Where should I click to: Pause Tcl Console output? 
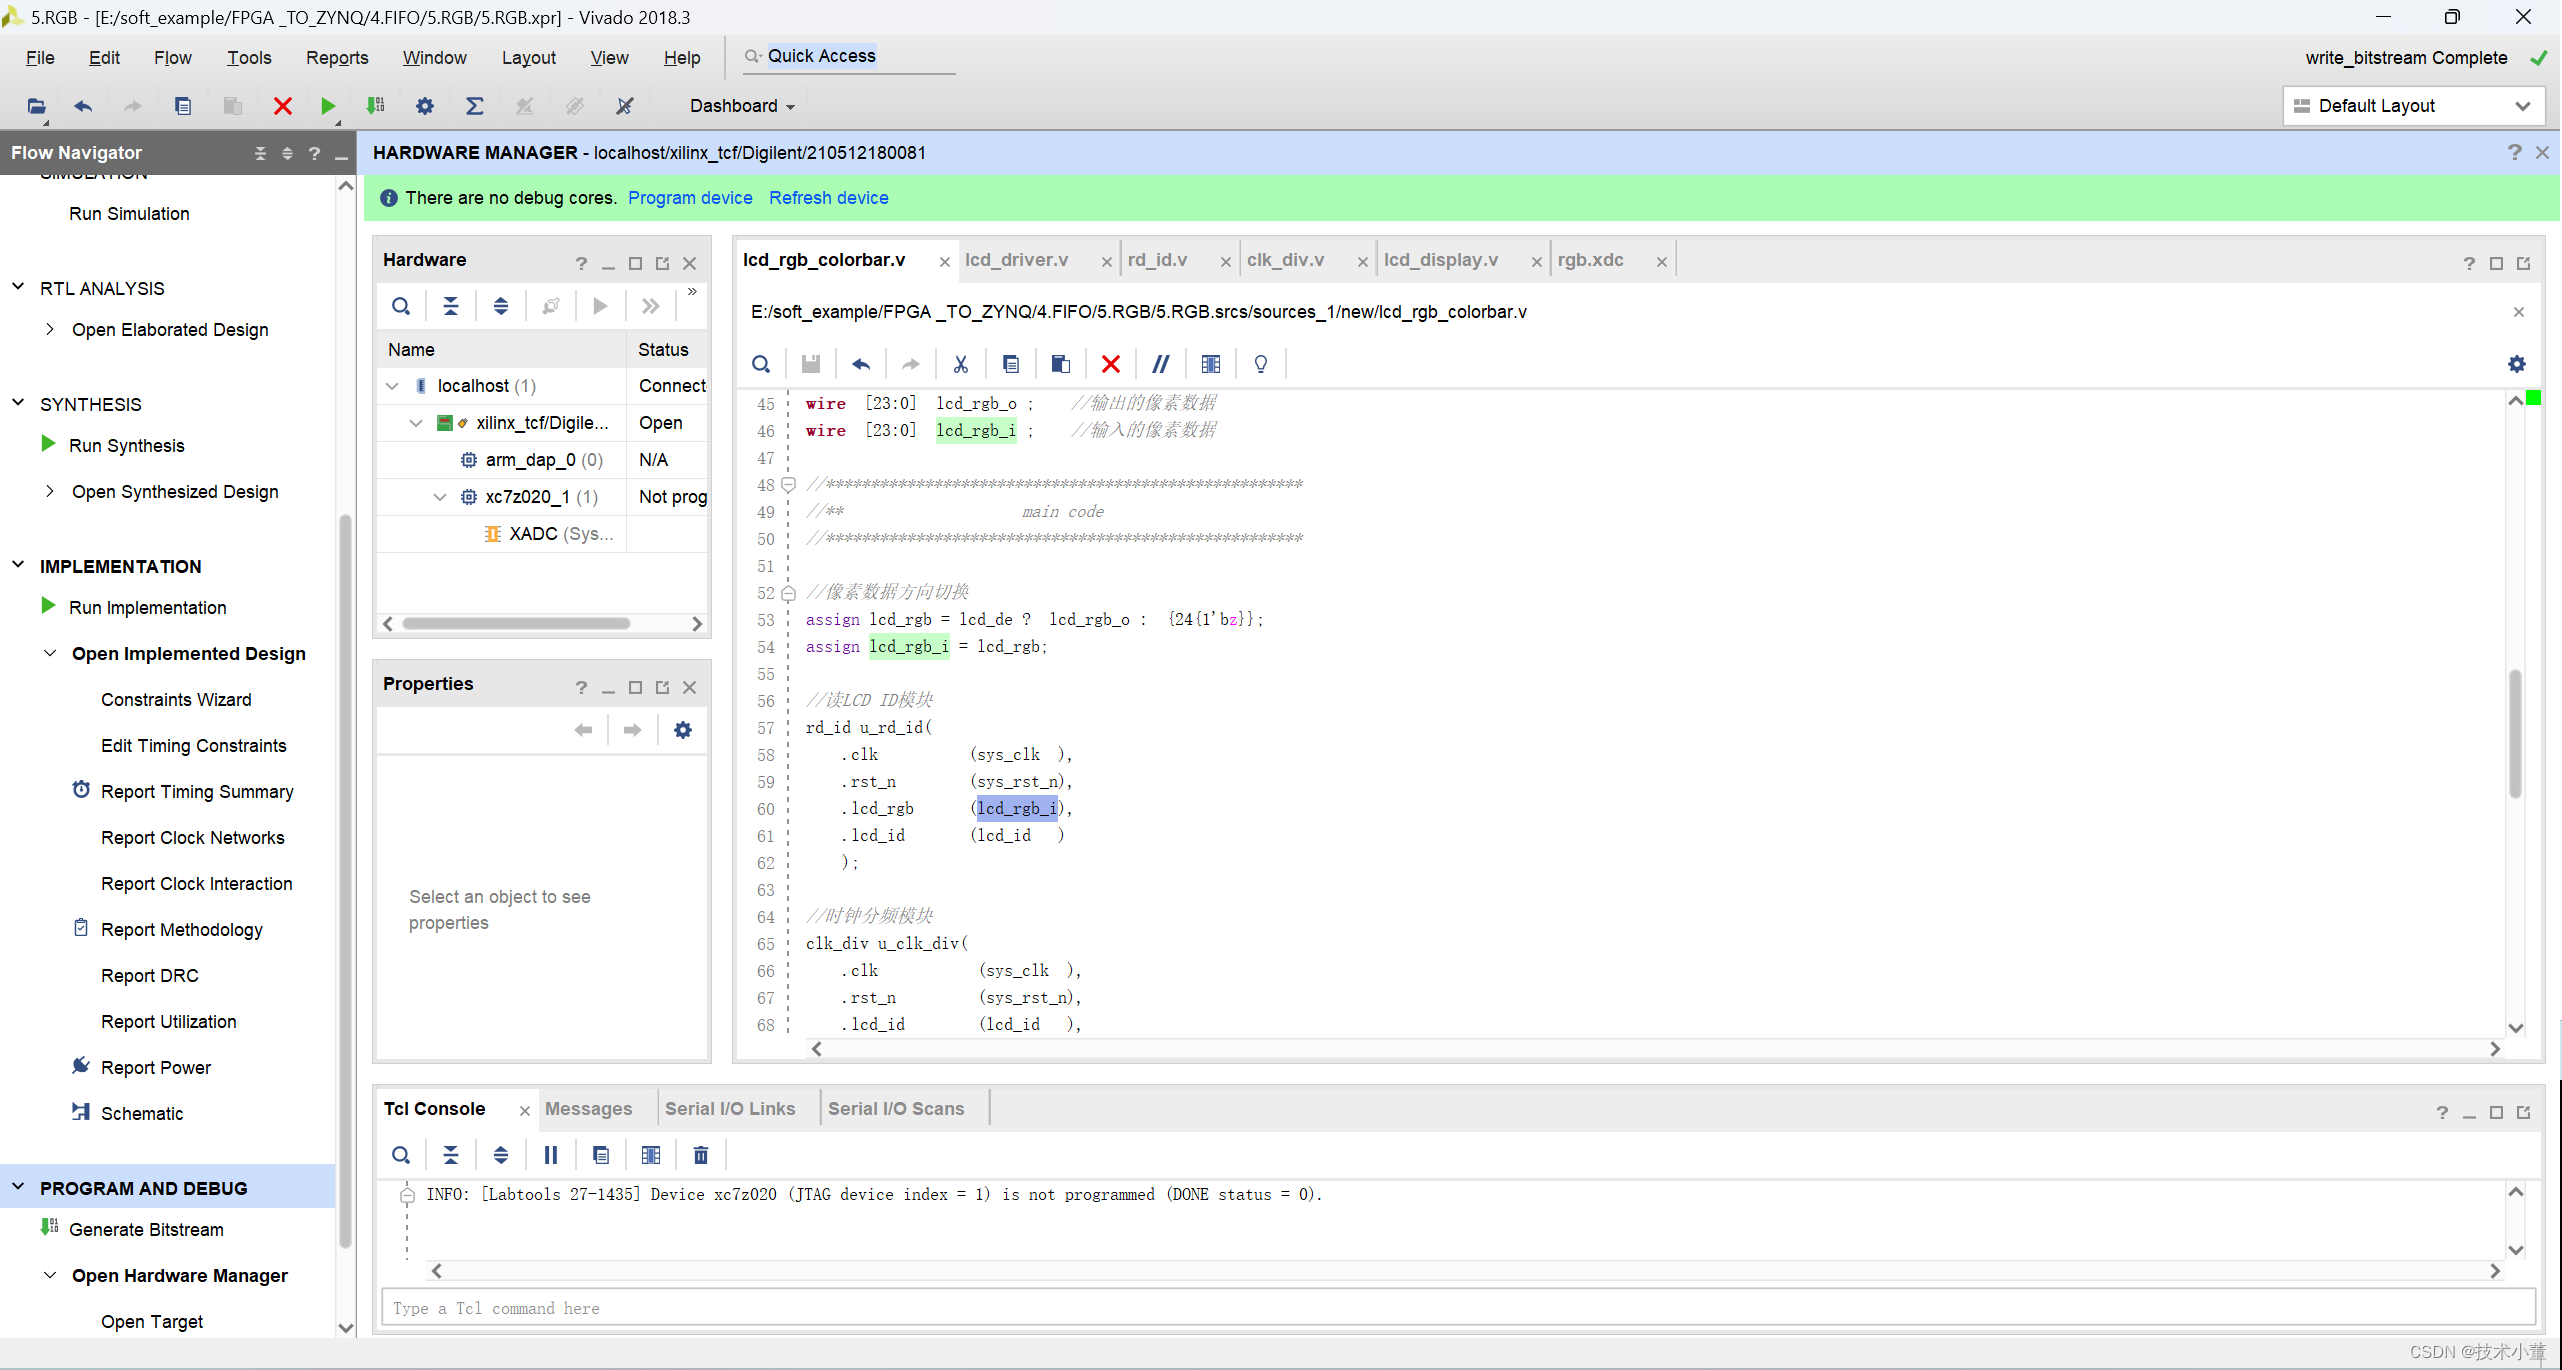tap(550, 1155)
